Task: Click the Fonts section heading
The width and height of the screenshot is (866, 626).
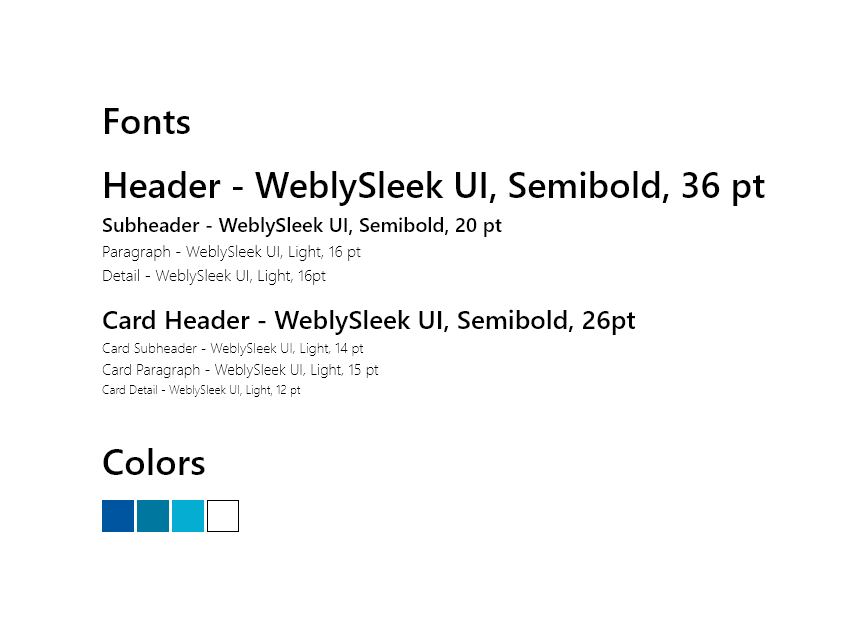Action: 146,122
